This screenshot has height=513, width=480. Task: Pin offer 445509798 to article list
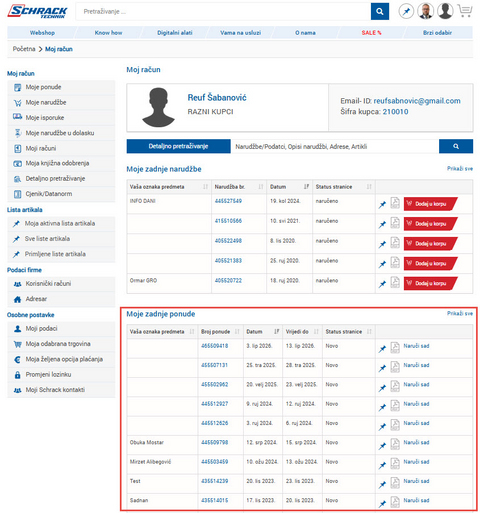pyautogui.click(x=382, y=446)
